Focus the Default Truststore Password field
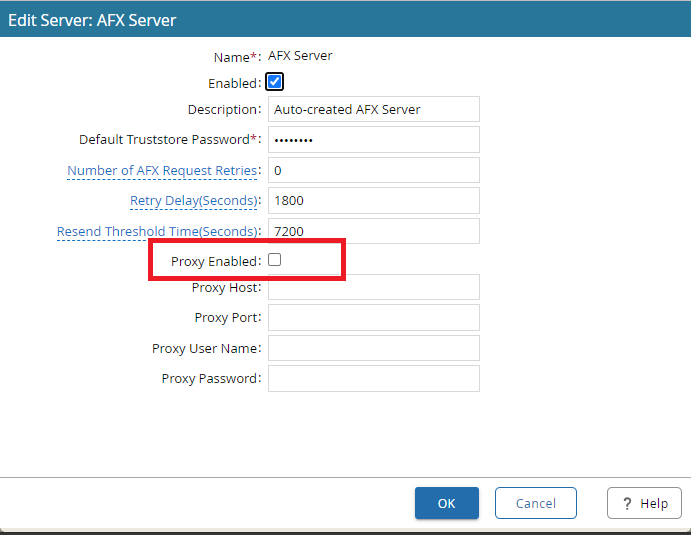Screen dimensions: 691x535 pos(373,140)
